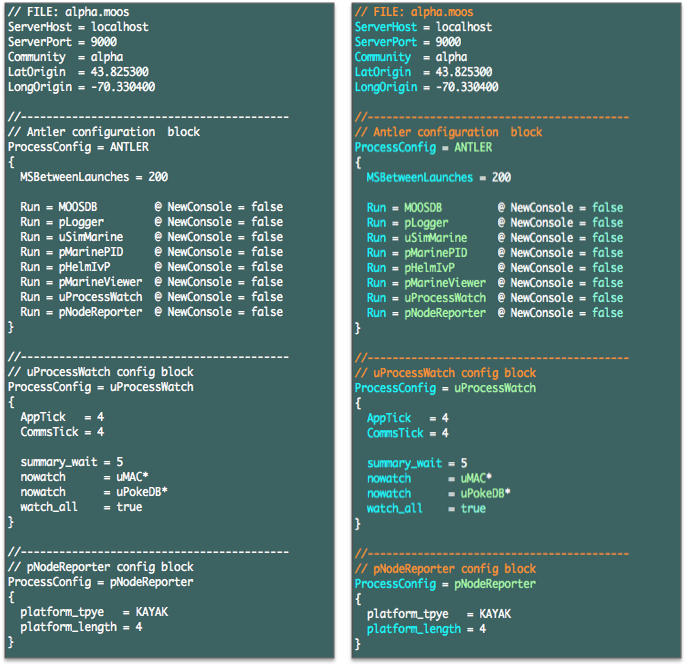Screen dimensions: 690x664
Task: Click latitude value '43.825300' in left pane
Action: click(x=112, y=72)
